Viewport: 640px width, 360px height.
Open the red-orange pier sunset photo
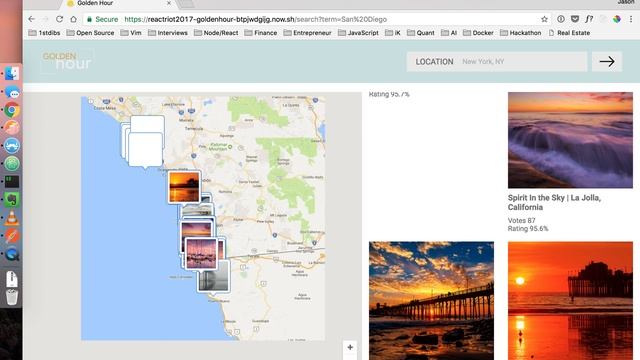coord(570,301)
